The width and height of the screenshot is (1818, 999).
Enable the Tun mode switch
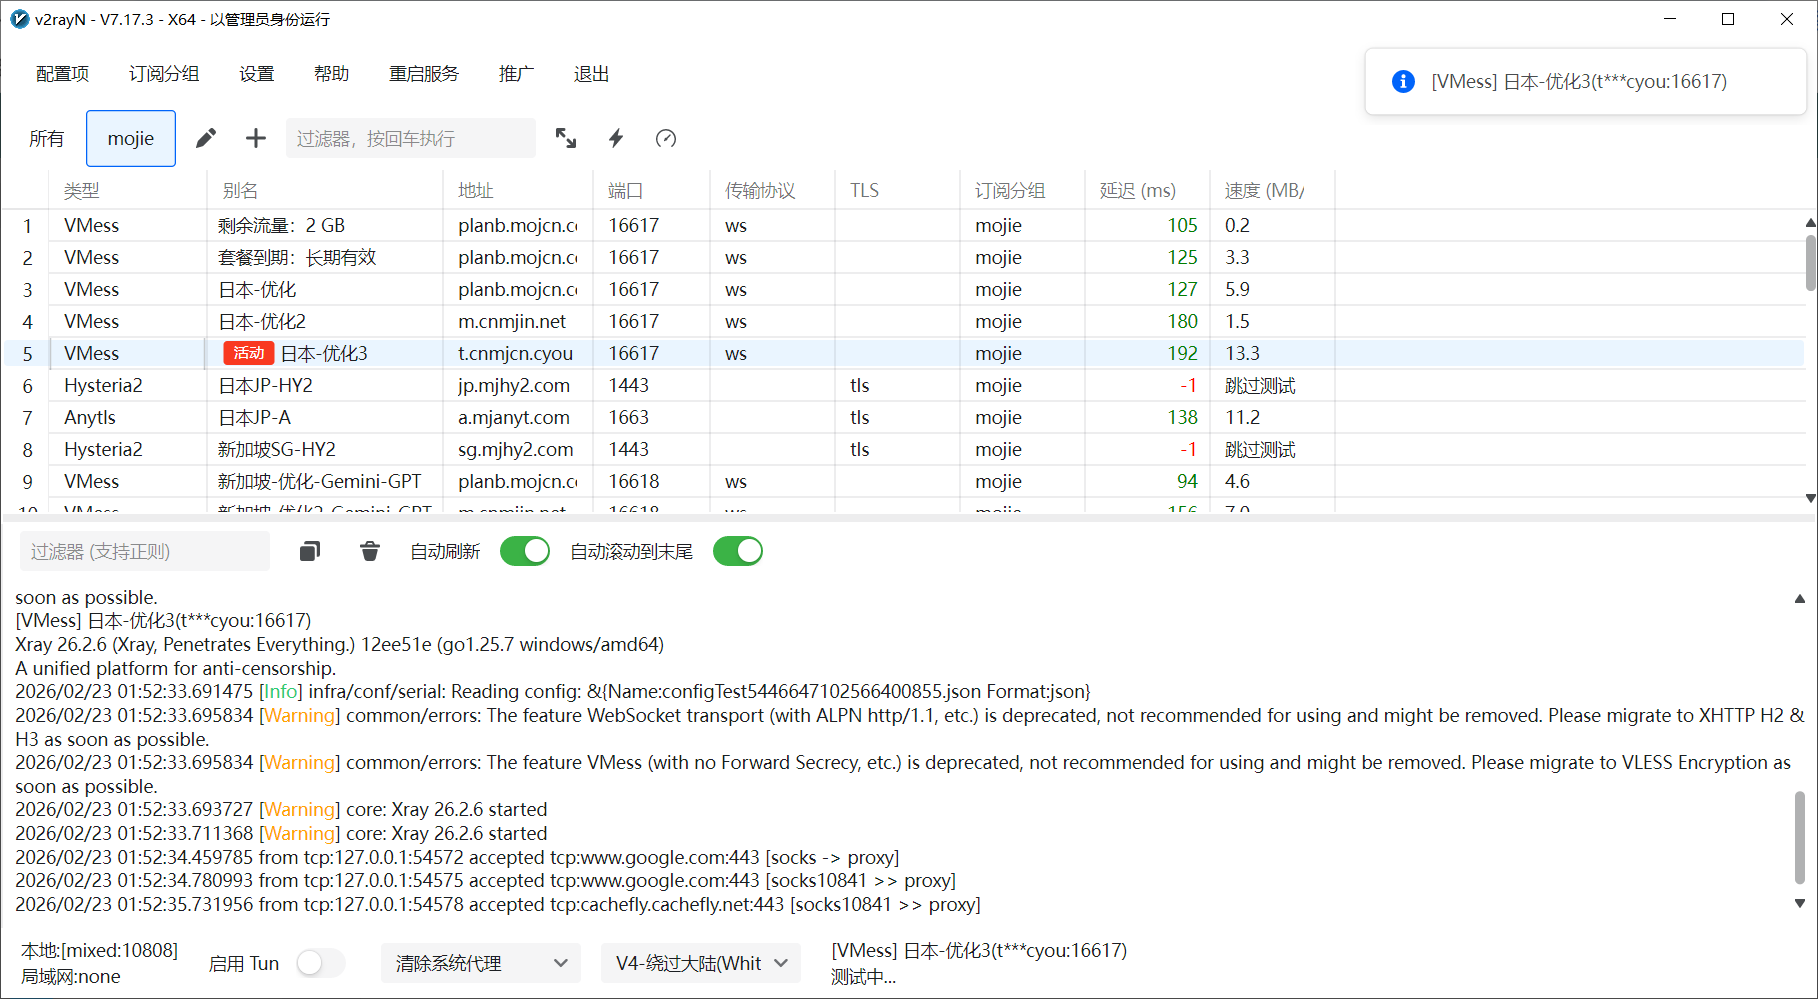click(x=321, y=963)
